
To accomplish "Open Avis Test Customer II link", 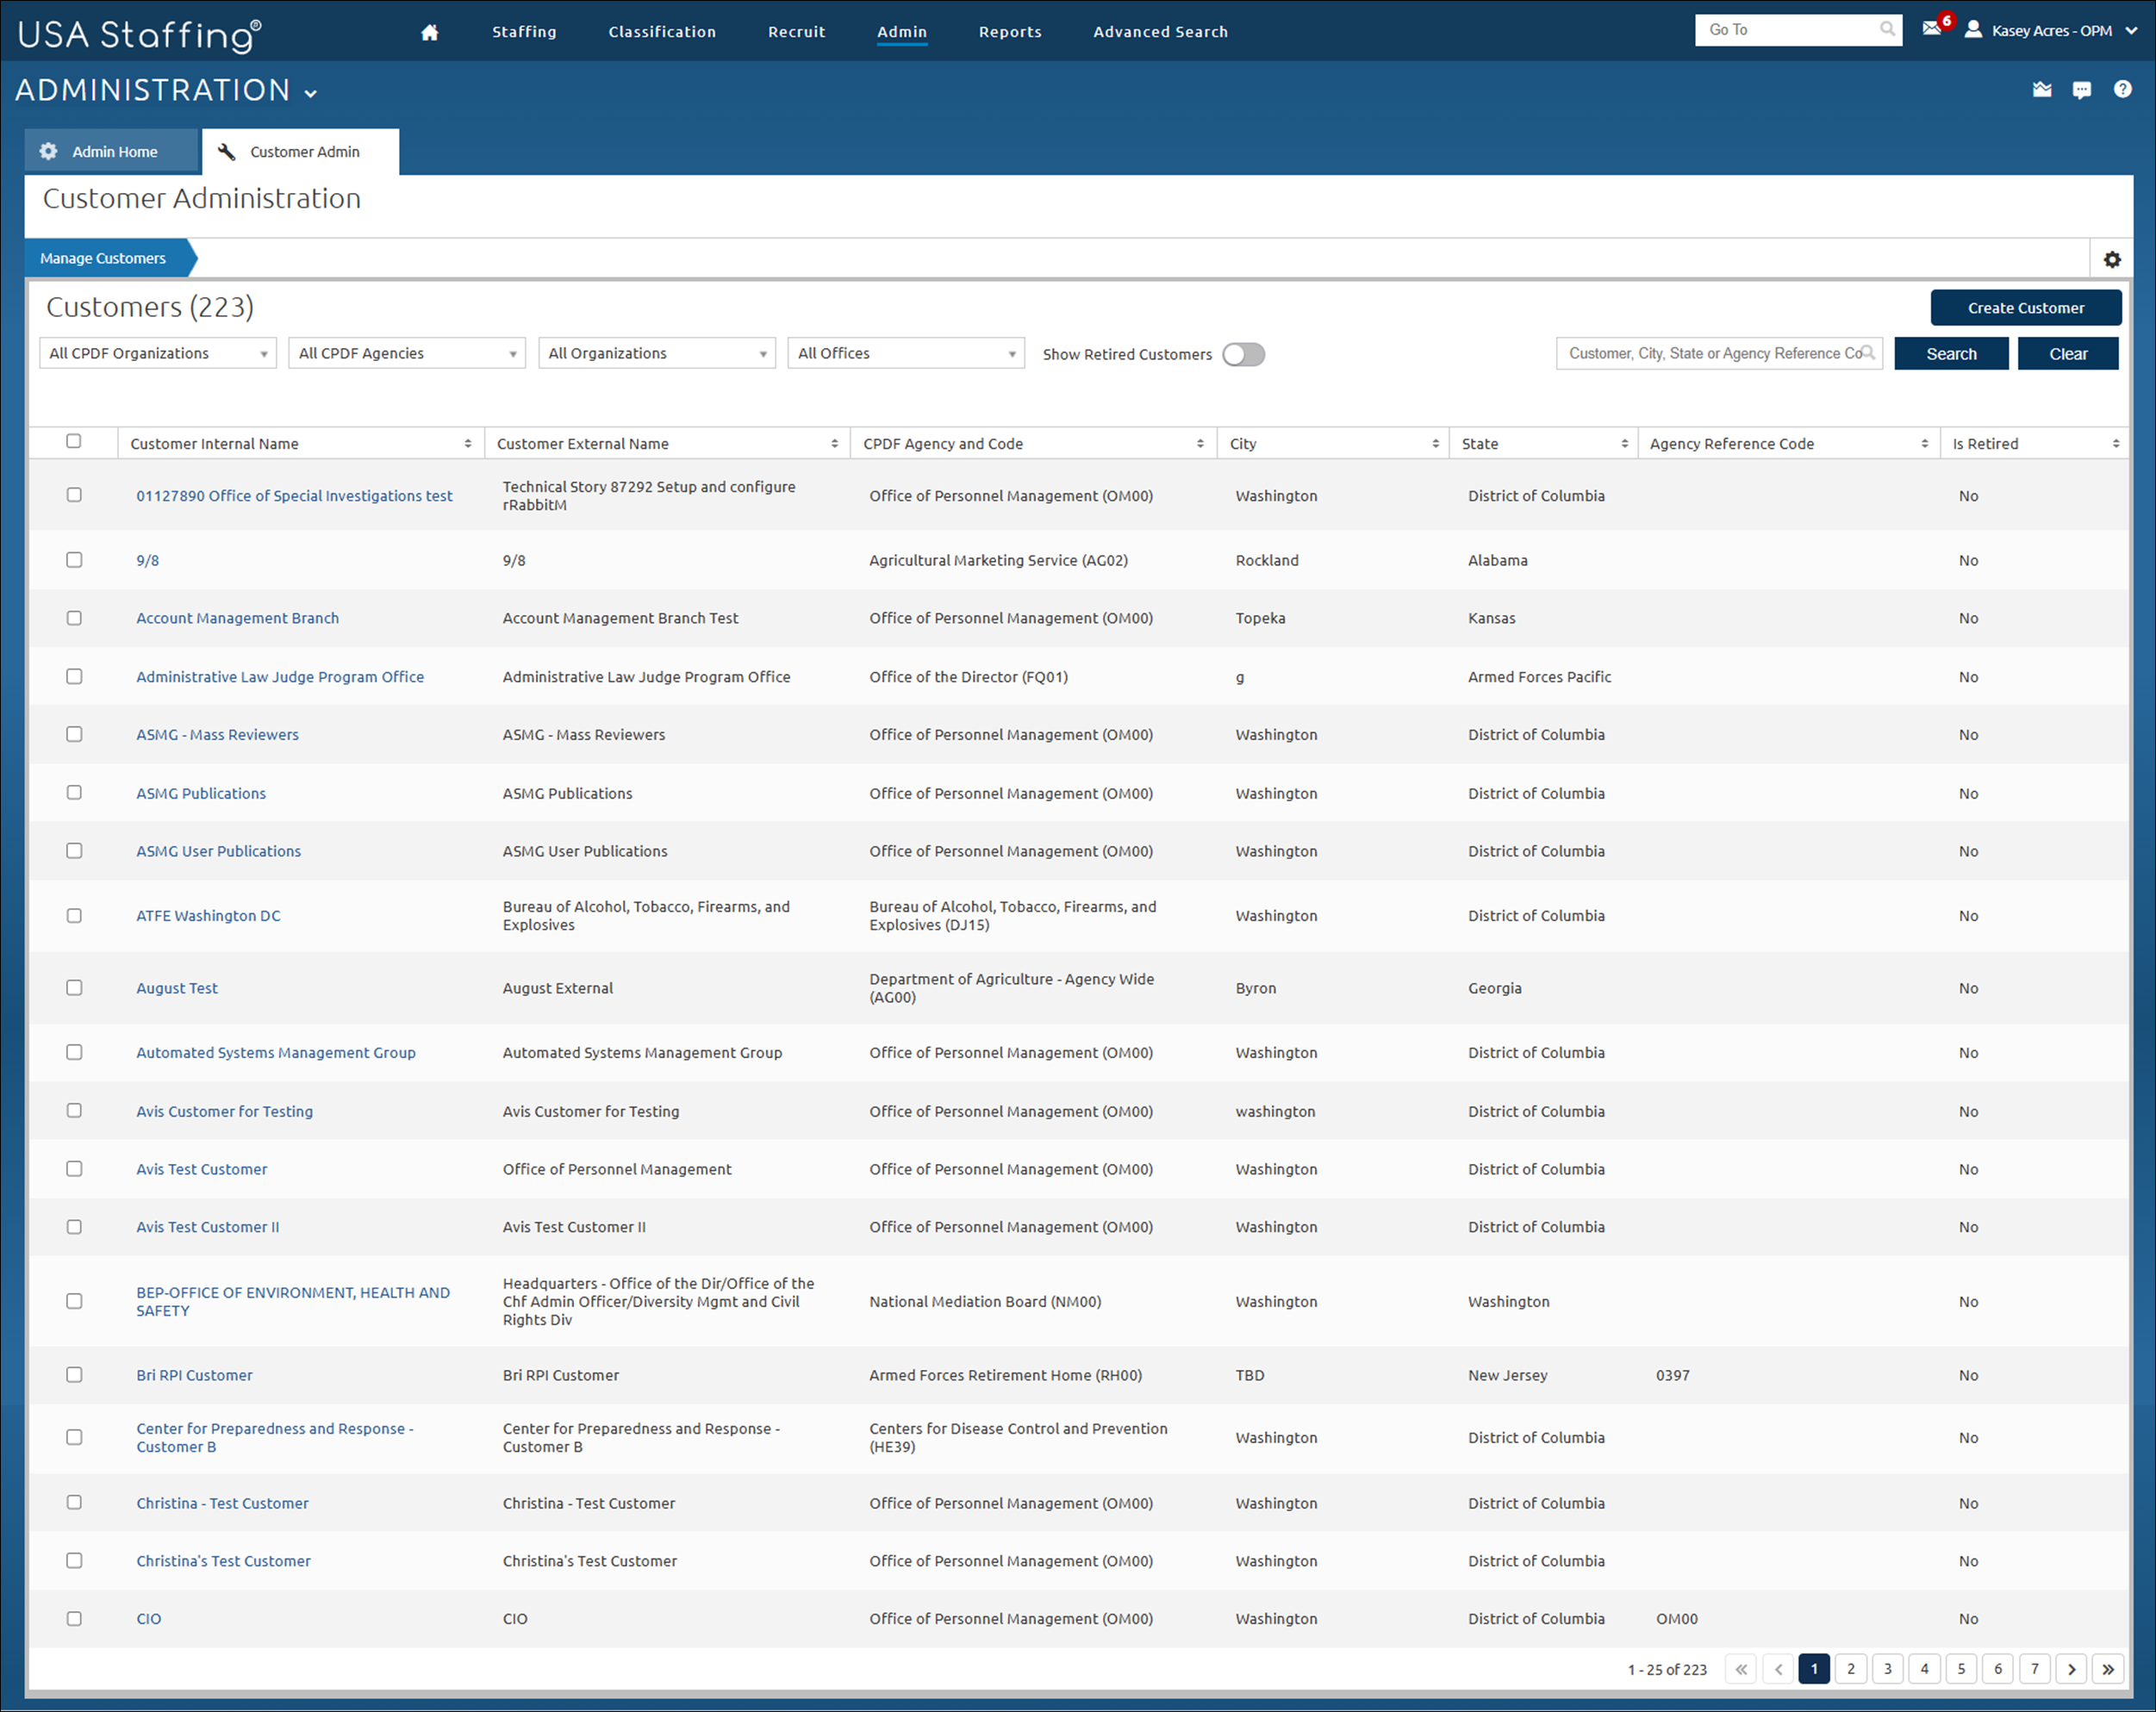I will [x=208, y=1227].
